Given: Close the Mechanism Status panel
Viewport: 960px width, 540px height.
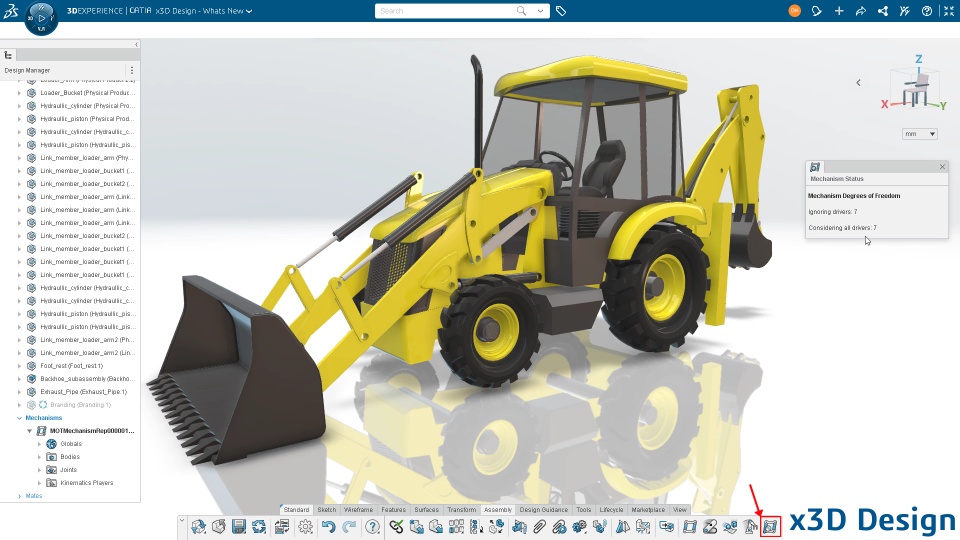Looking at the screenshot, I should click(x=942, y=167).
